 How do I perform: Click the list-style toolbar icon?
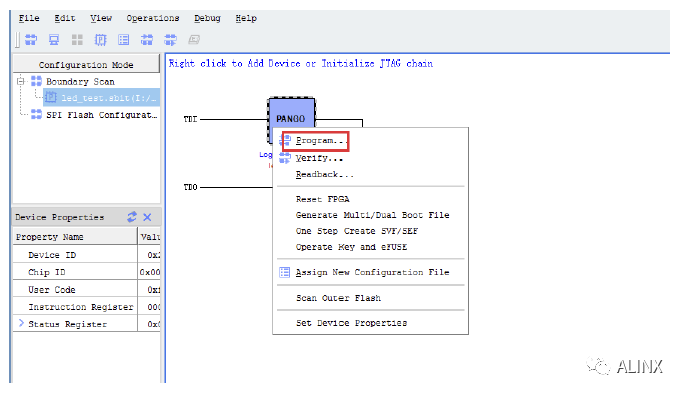click(123, 40)
